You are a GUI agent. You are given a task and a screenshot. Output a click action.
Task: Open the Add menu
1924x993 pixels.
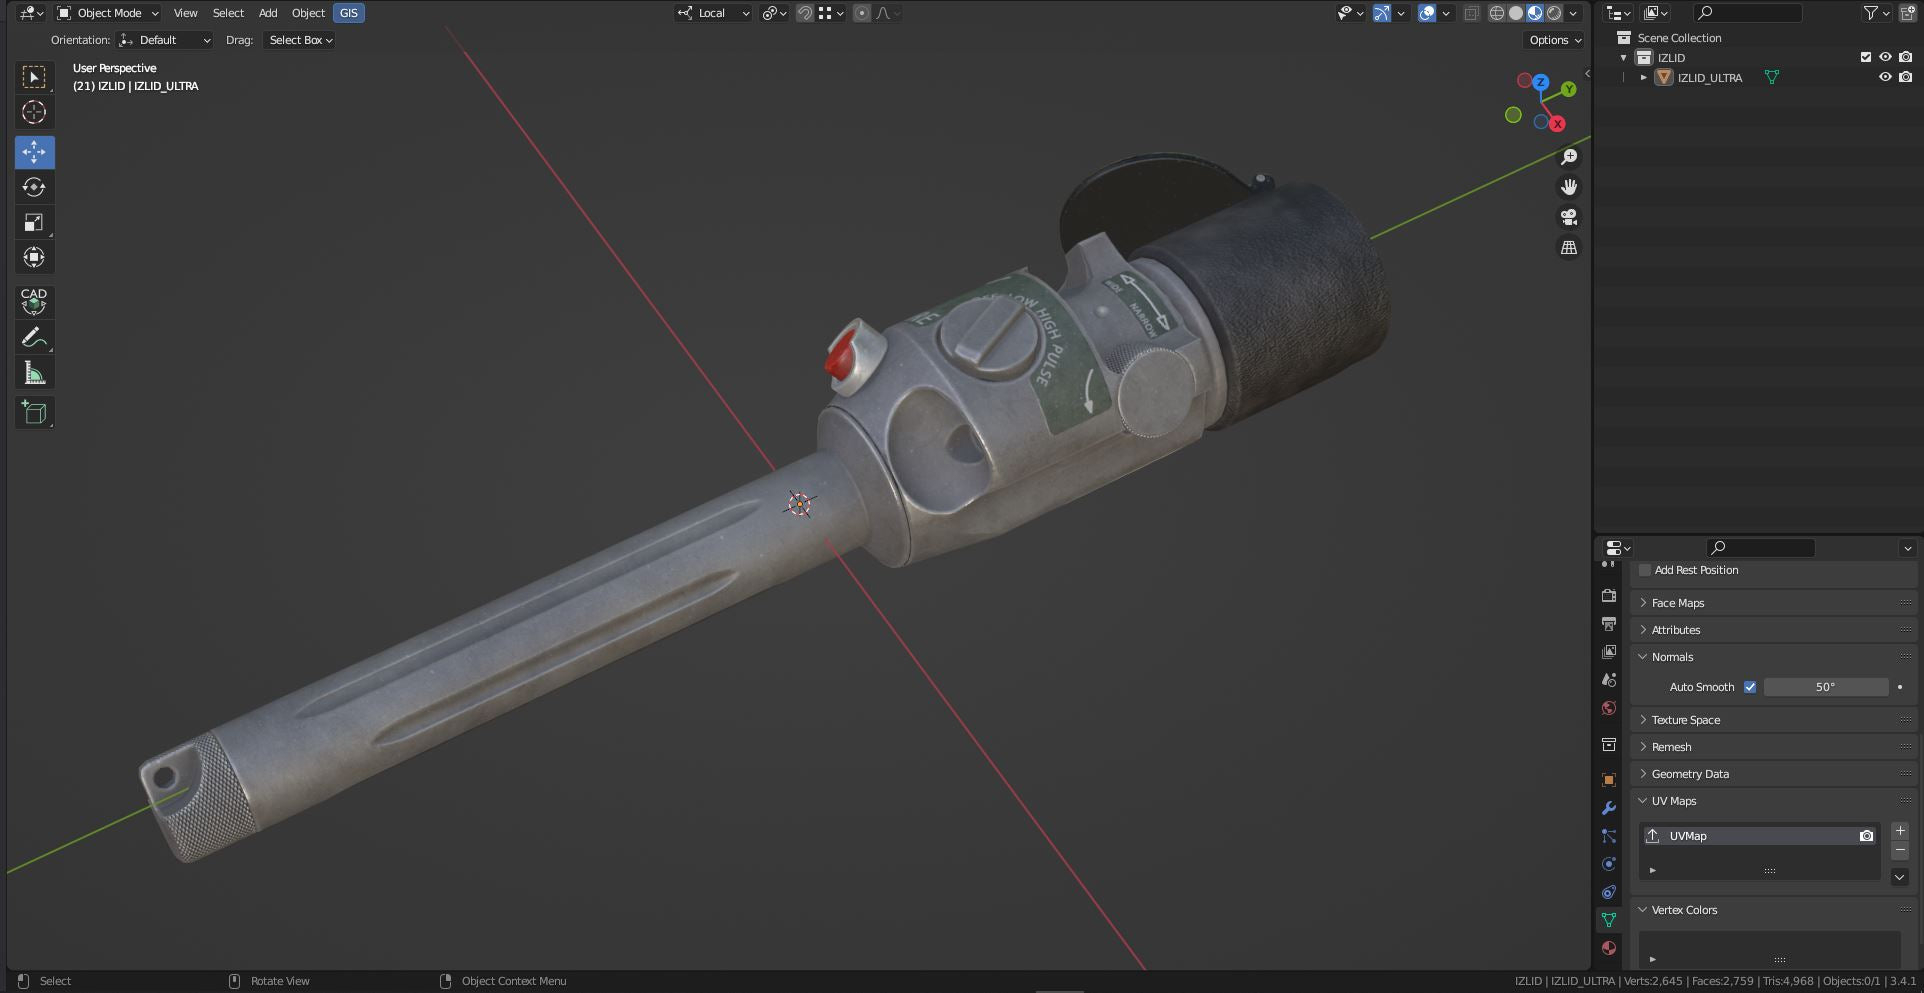click(268, 13)
